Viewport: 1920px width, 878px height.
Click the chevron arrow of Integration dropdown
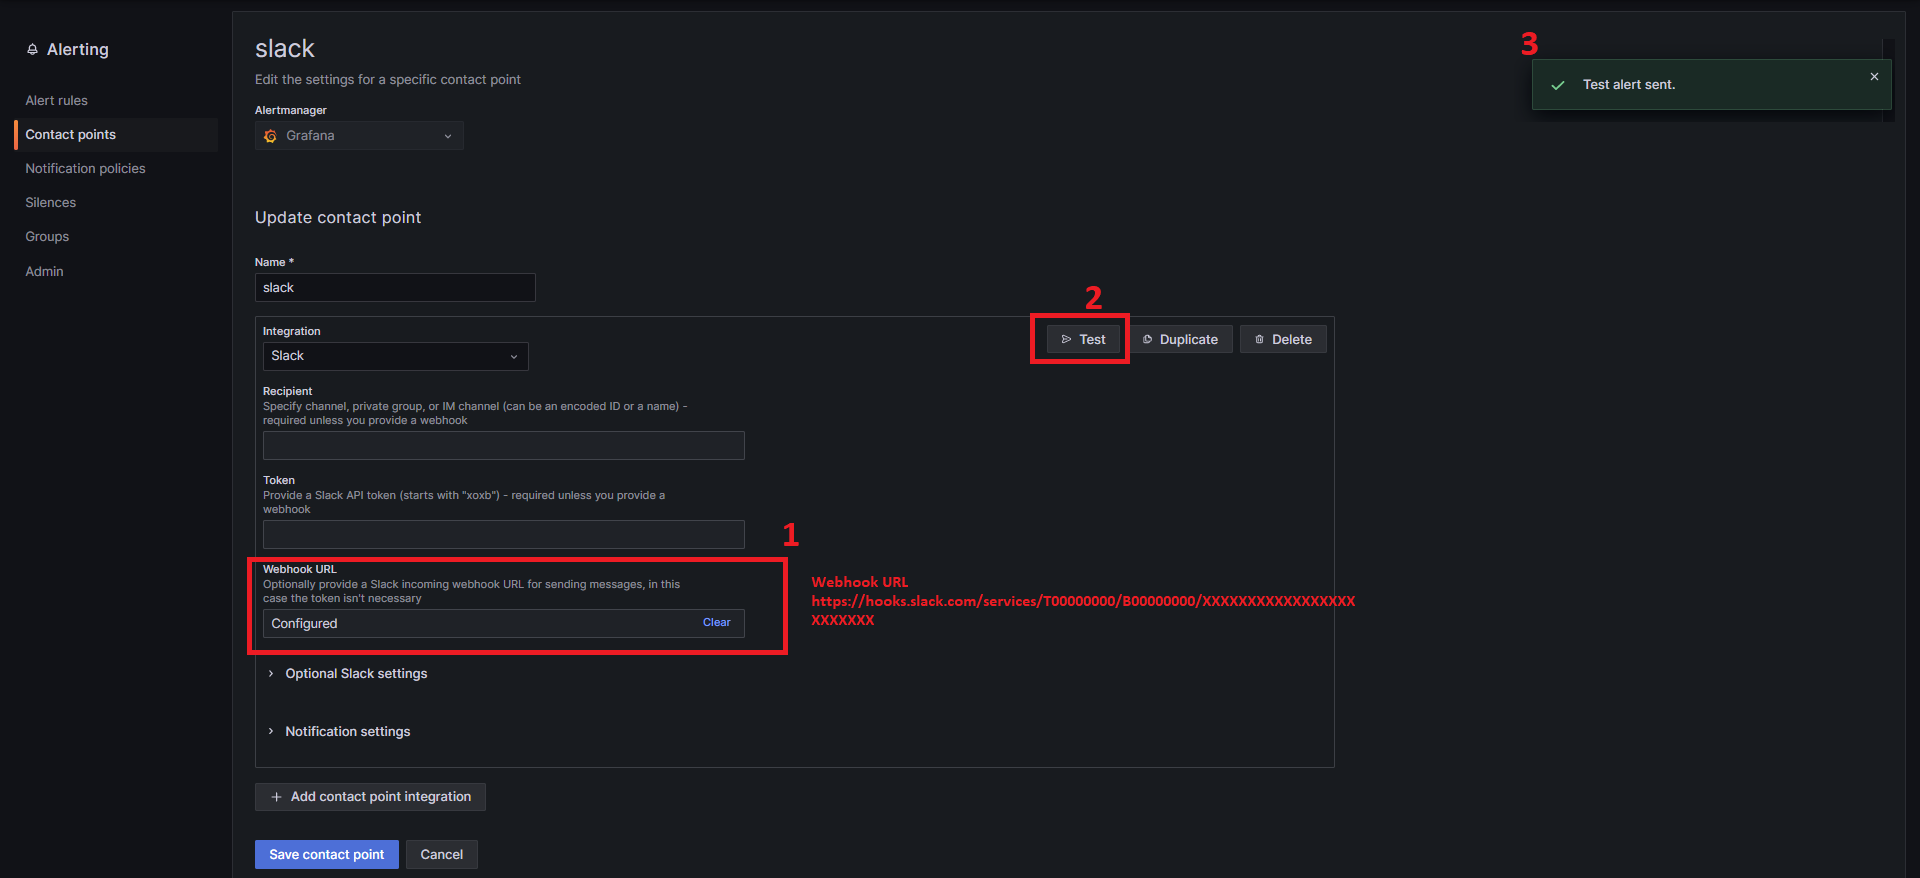click(514, 356)
